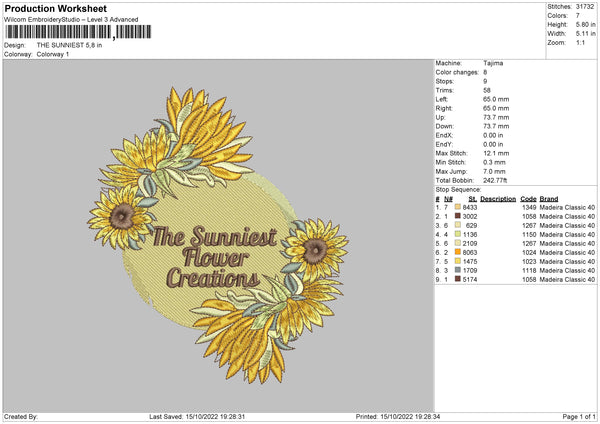Screen dimensions: 600x424
Task: Click the brown swatch for thread 3002
Action: point(458,216)
